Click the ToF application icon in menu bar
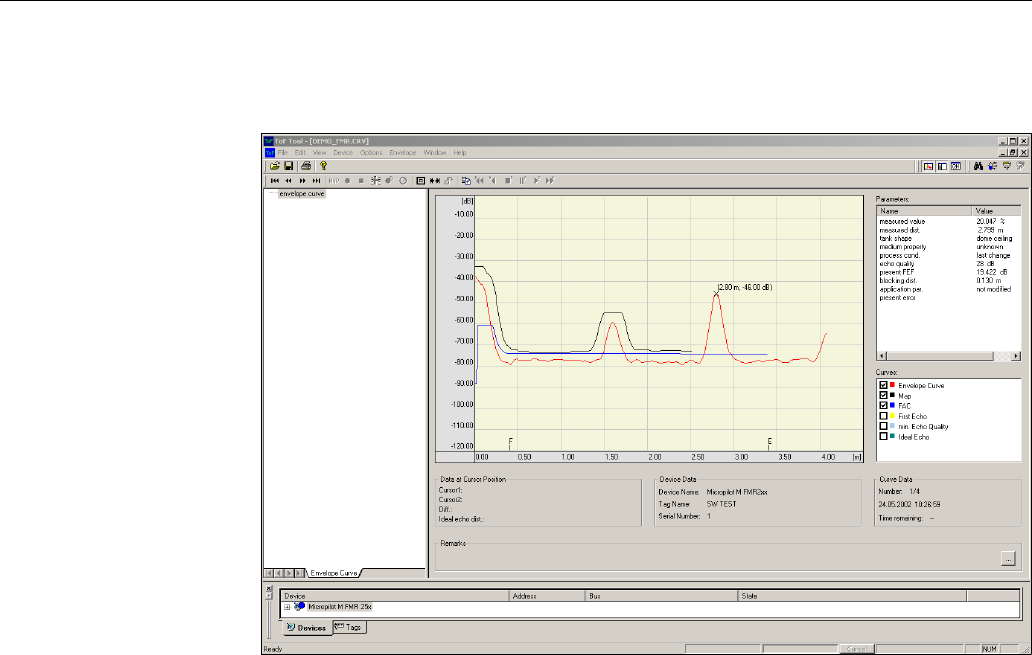This screenshot has height=655, width=1032. [x=269, y=152]
